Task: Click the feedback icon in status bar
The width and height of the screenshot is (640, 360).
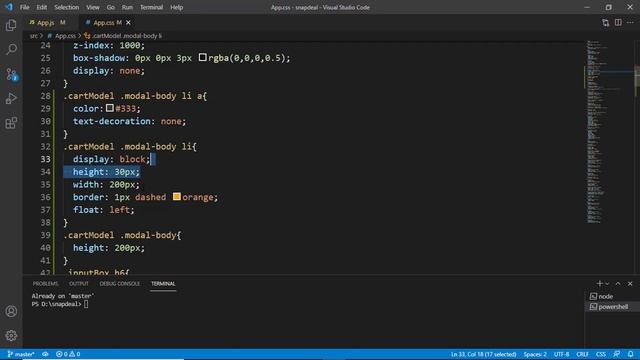Action: pyautogui.click(x=617, y=354)
